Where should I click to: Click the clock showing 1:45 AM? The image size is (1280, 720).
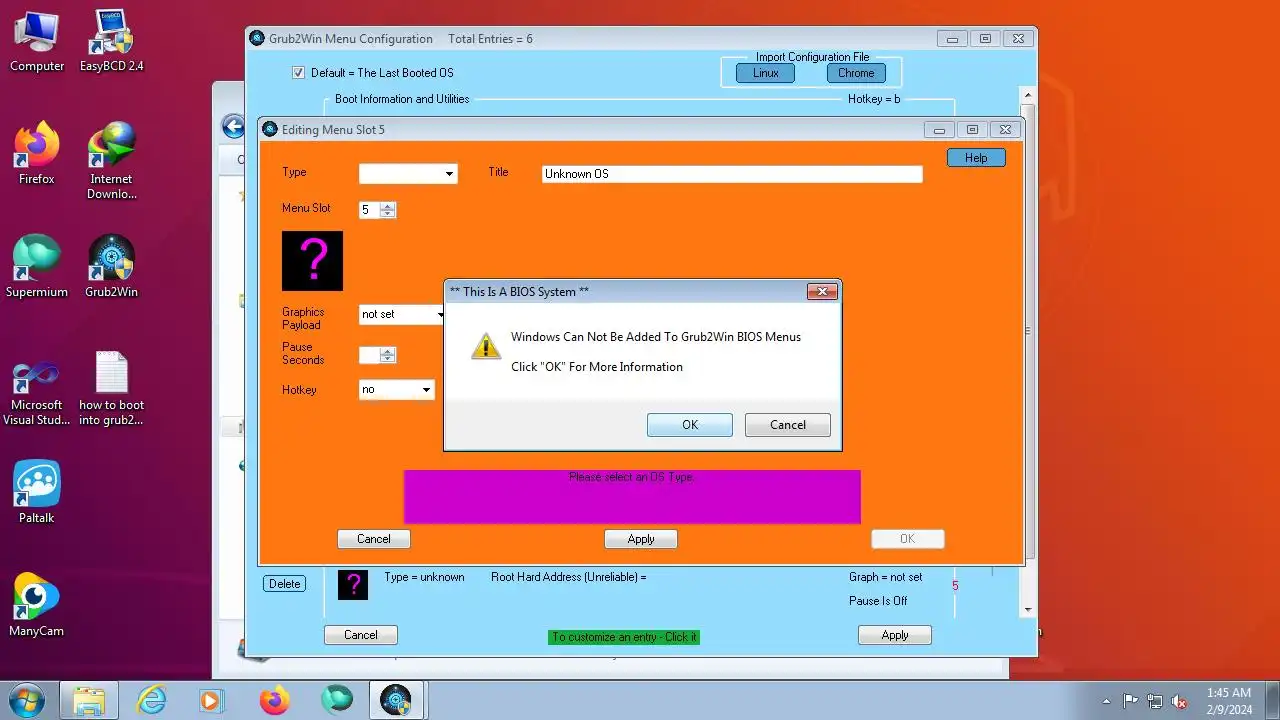click(1229, 693)
